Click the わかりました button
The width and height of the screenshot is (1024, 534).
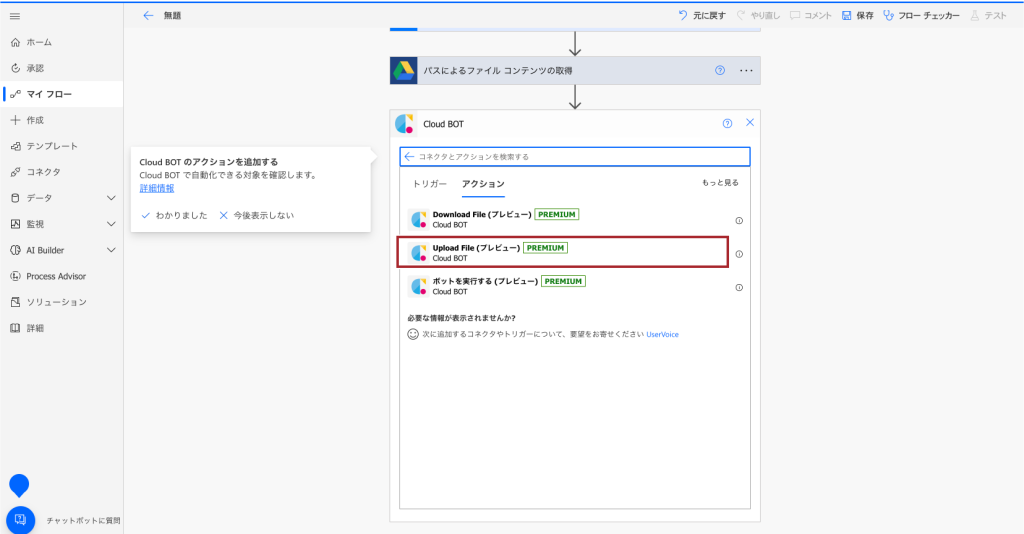pyautogui.click(x=174, y=215)
